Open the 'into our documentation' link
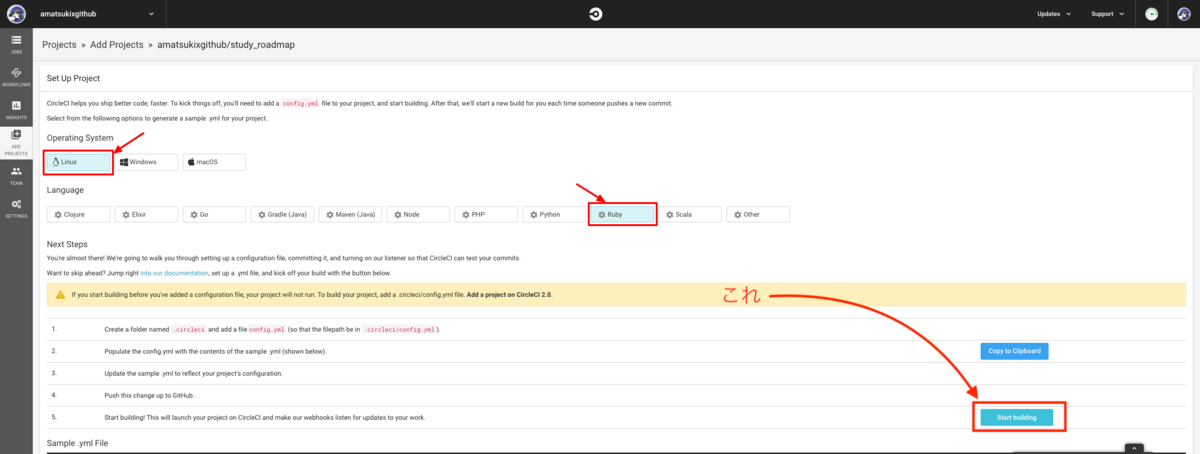This screenshot has width=1200, height=454. [x=173, y=273]
